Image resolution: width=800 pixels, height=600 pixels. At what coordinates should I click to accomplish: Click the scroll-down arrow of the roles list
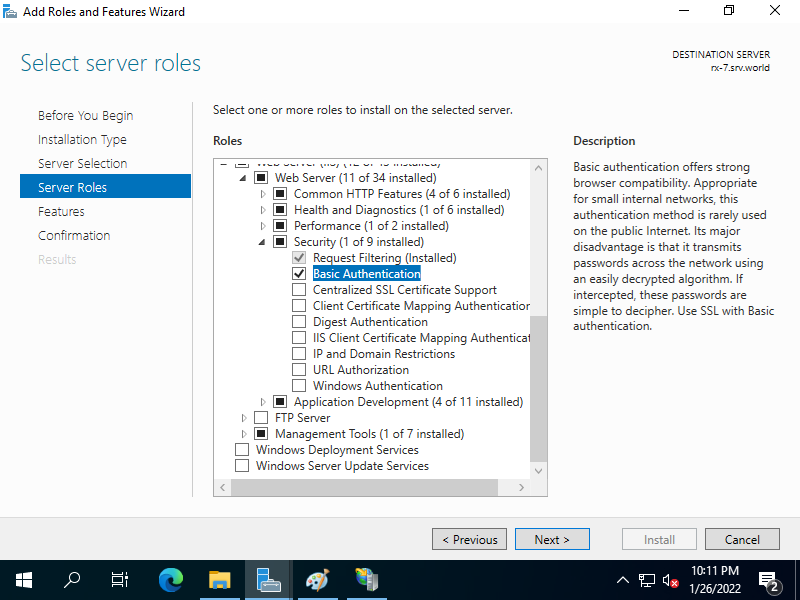tap(539, 470)
